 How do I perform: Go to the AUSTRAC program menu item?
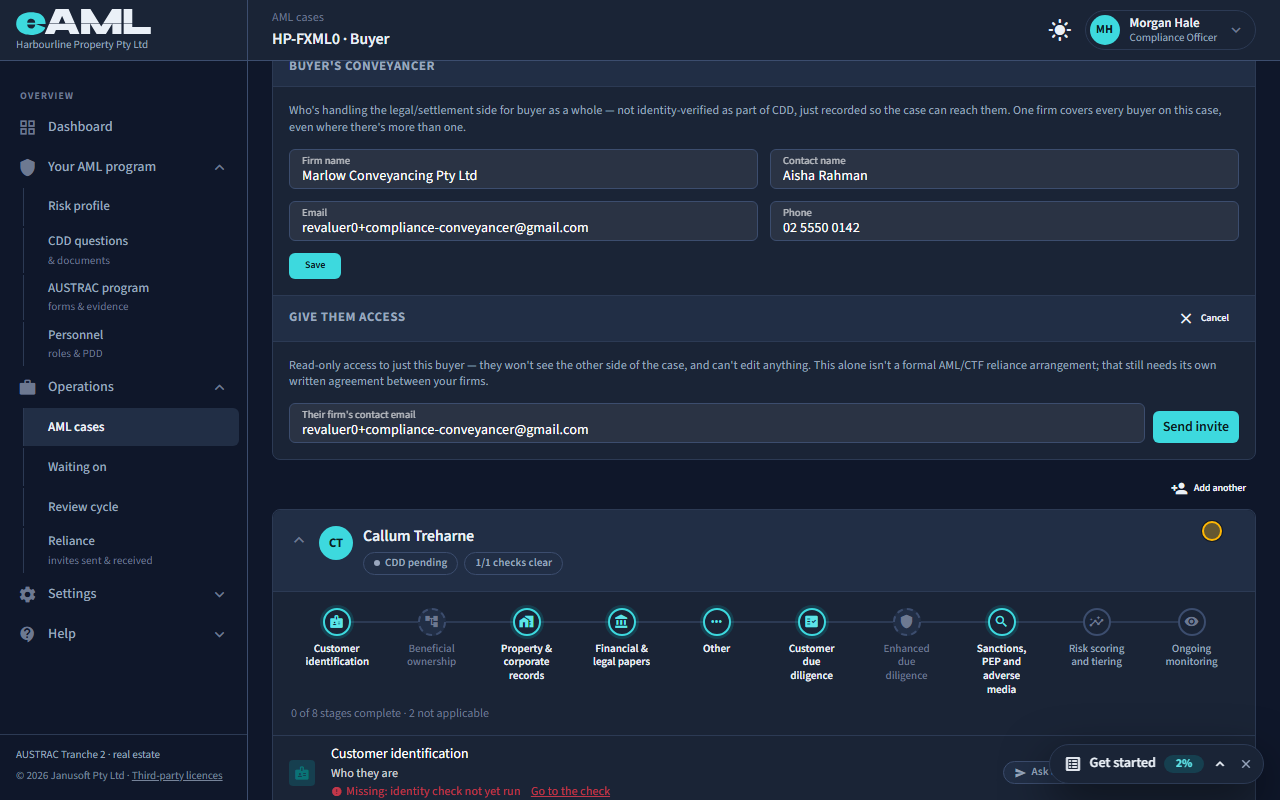(131, 296)
